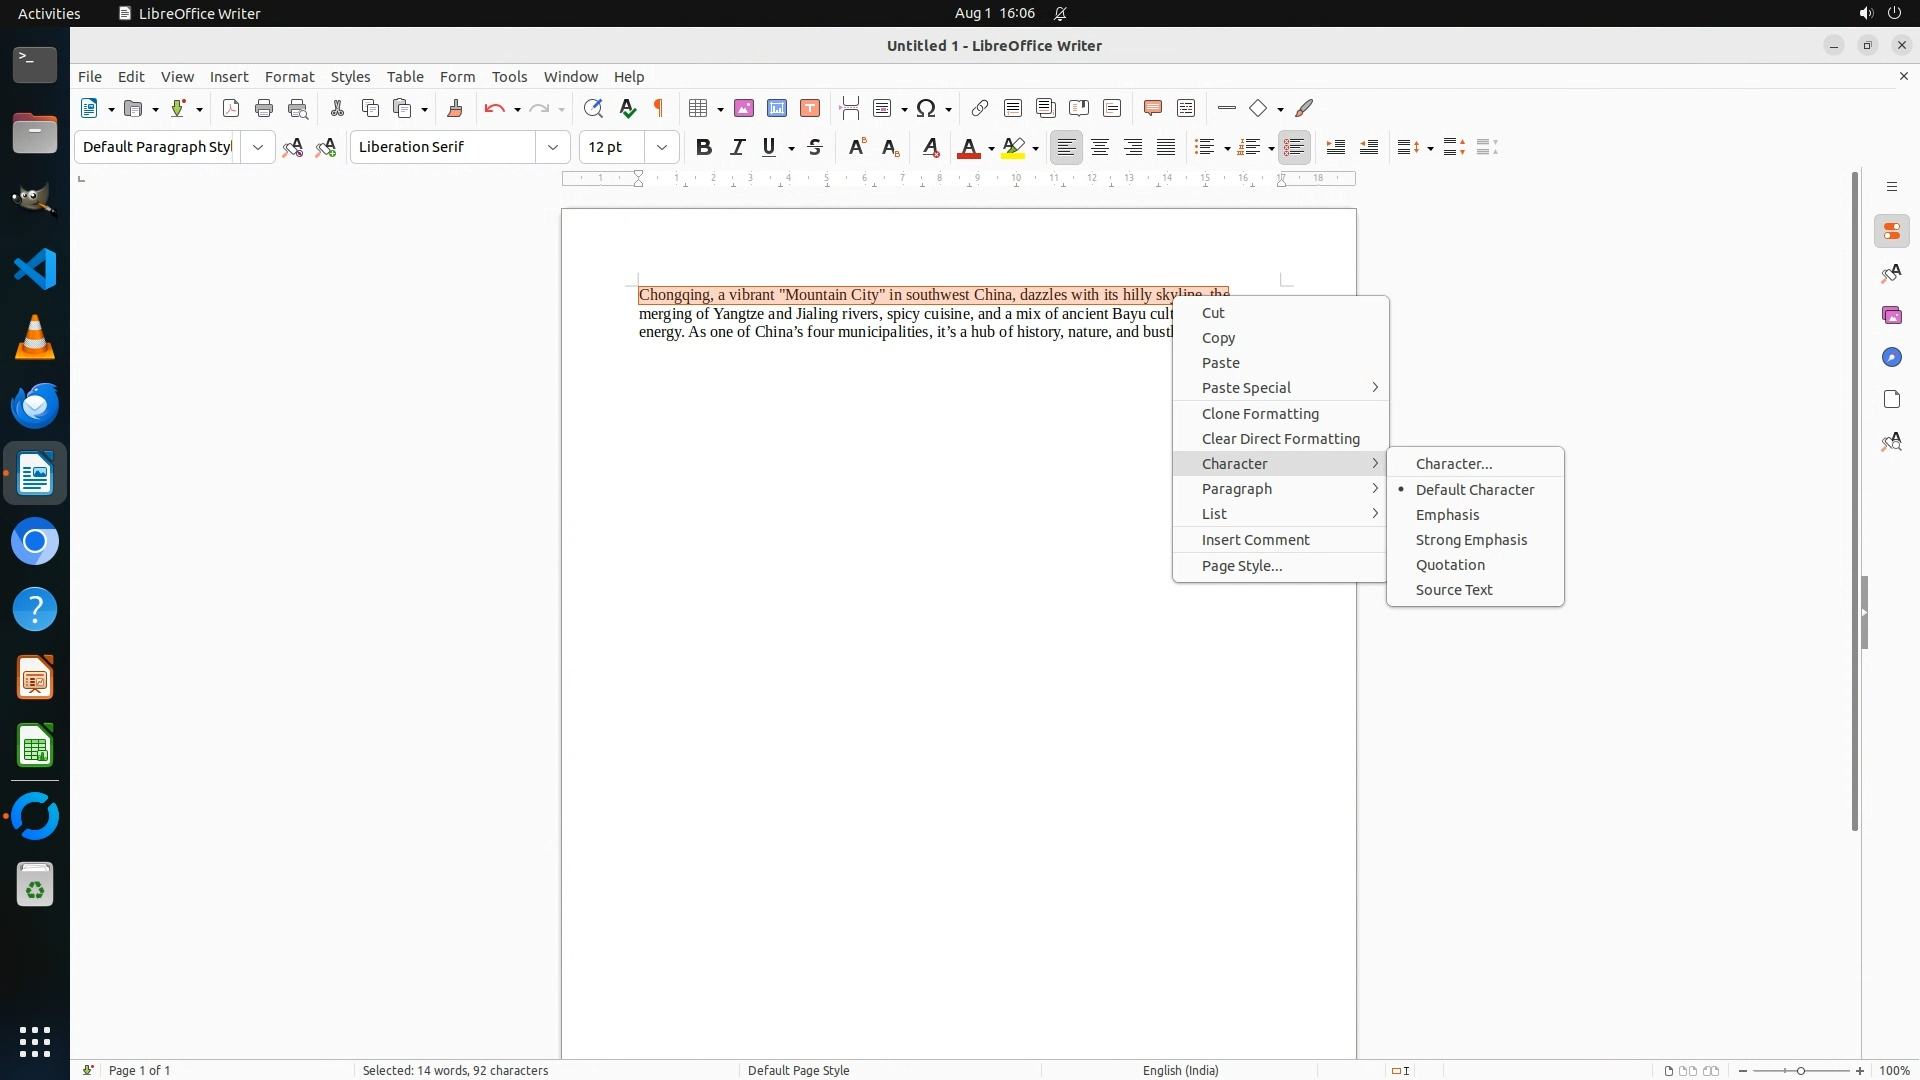Click the Clone Formatting paintbrush icon
The height and width of the screenshot is (1080, 1920).
(x=455, y=108)
